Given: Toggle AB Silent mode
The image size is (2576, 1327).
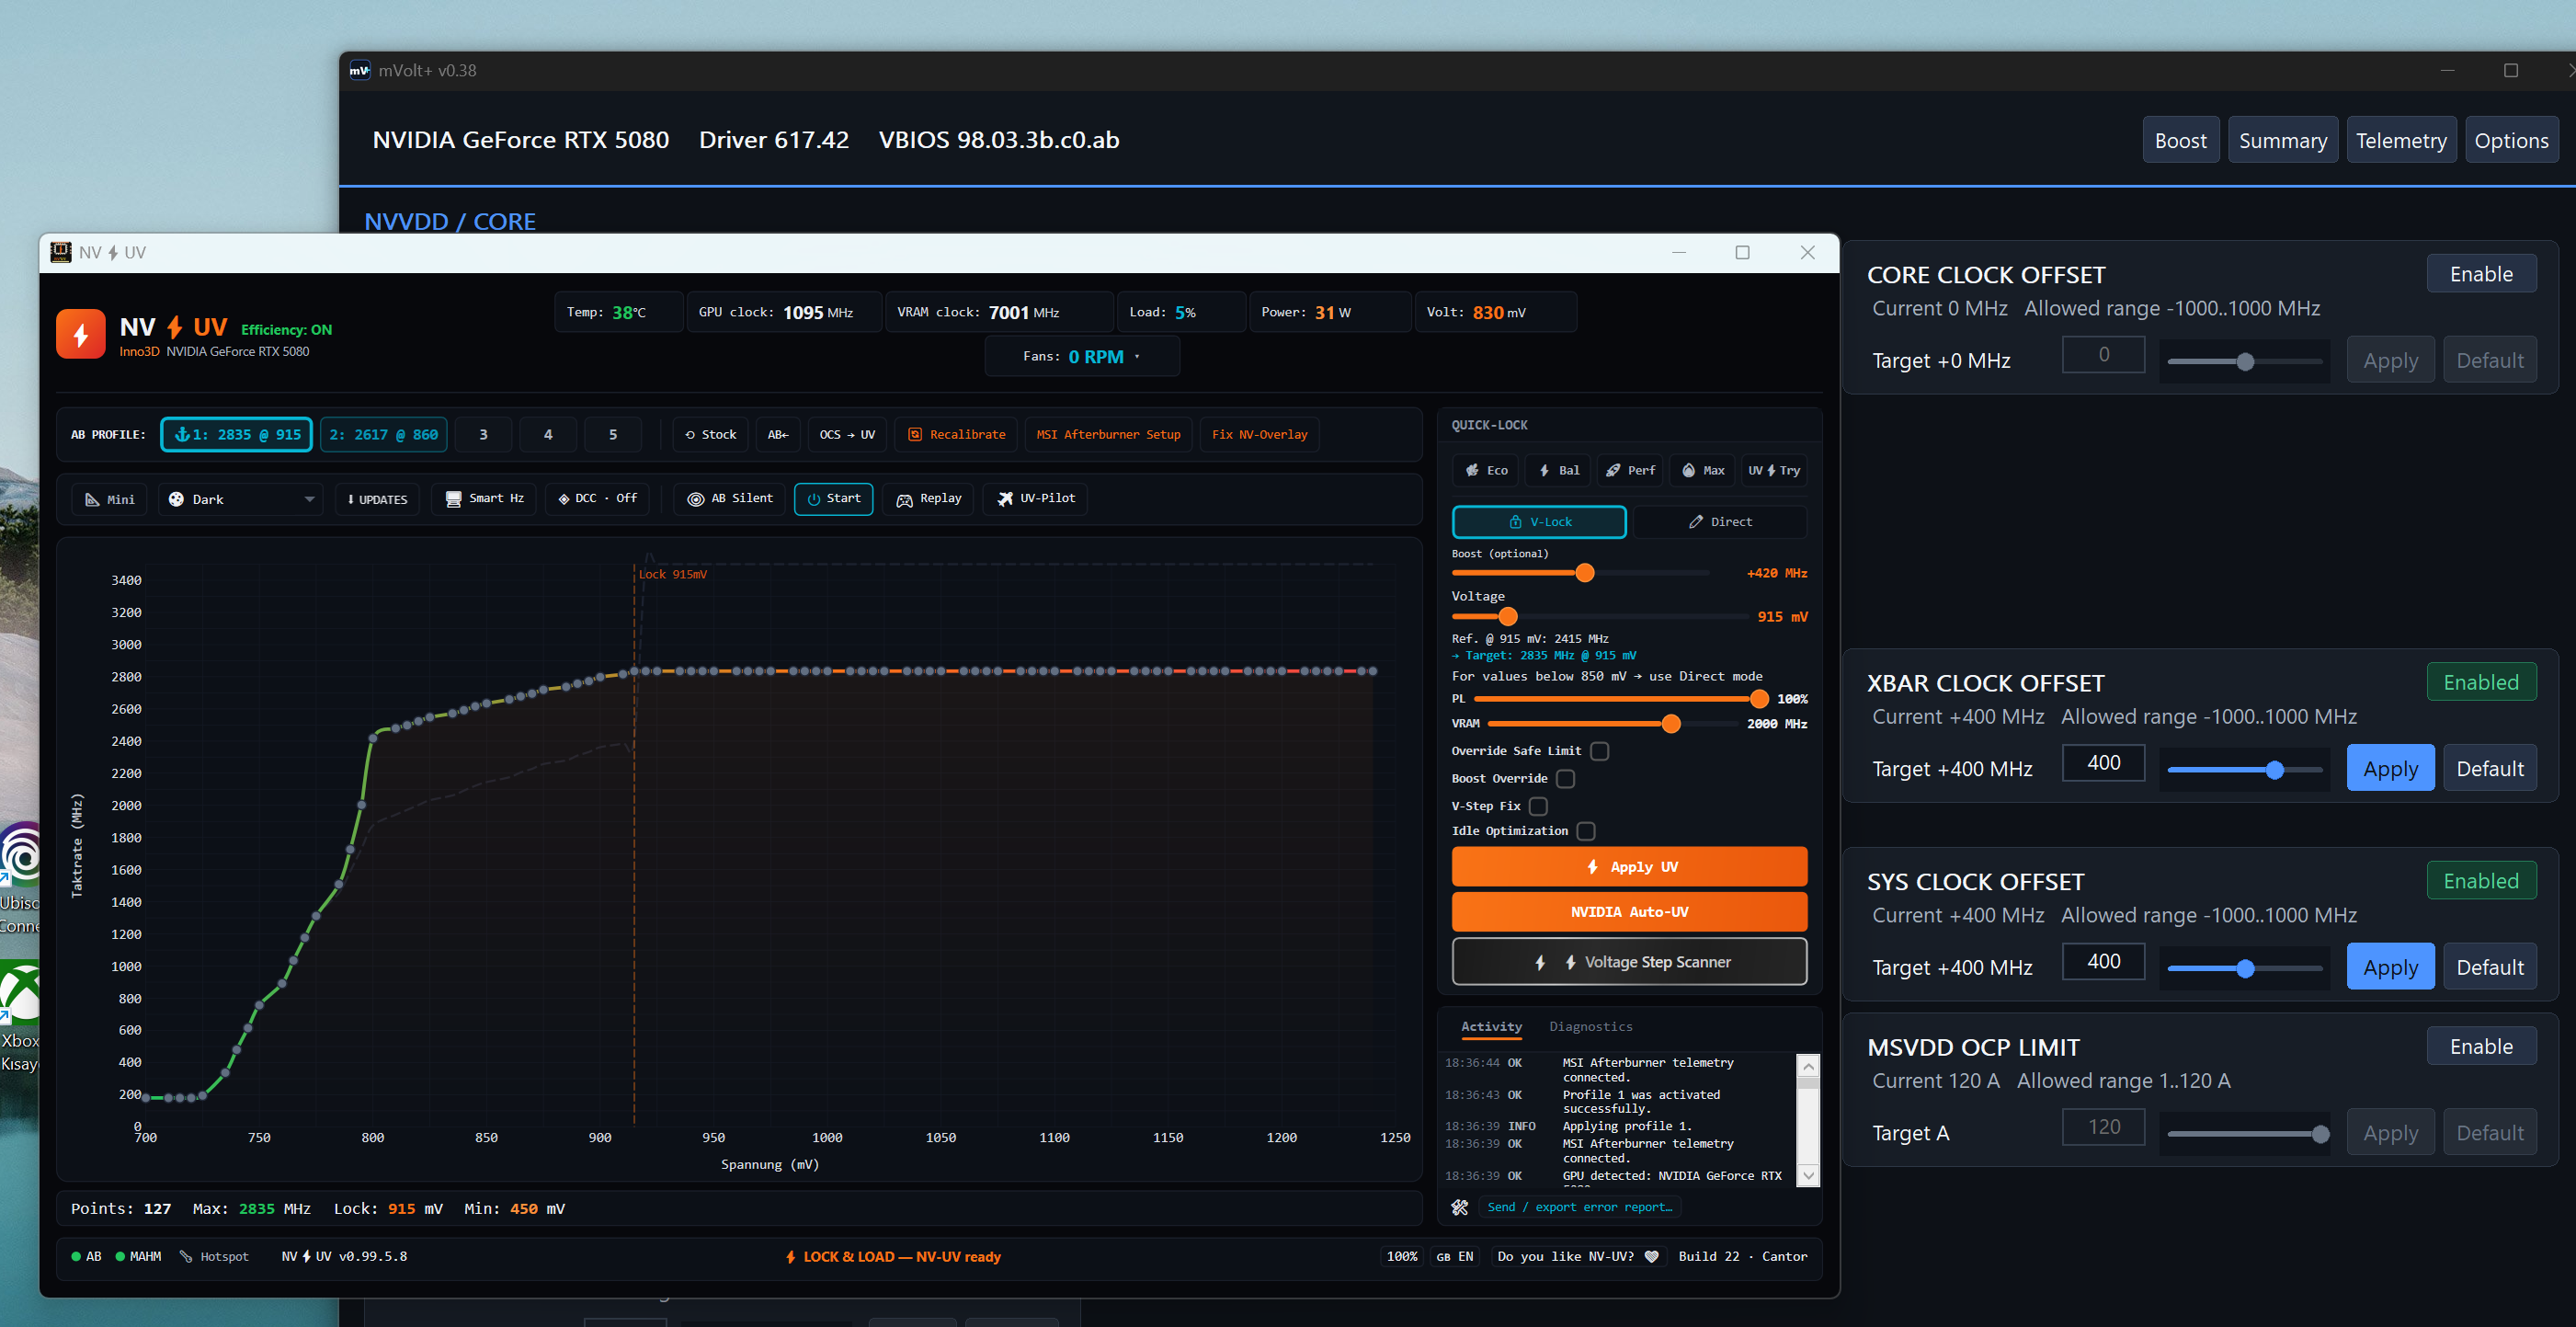Looking at the screenshot, I should (x=730, y=498).
